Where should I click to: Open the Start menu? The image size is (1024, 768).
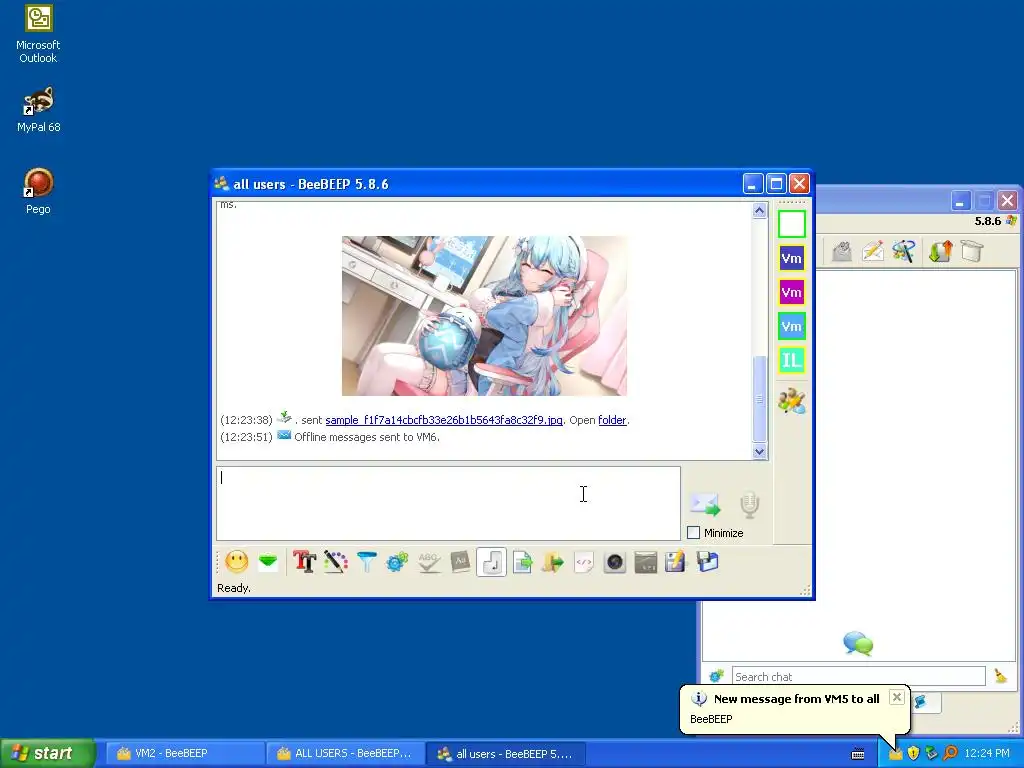pyautogui.click(x=47, y=753)
